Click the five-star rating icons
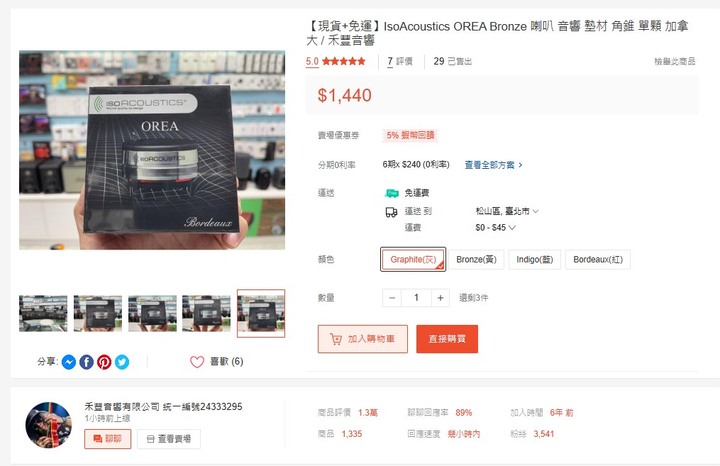 (x=343, y=61)
